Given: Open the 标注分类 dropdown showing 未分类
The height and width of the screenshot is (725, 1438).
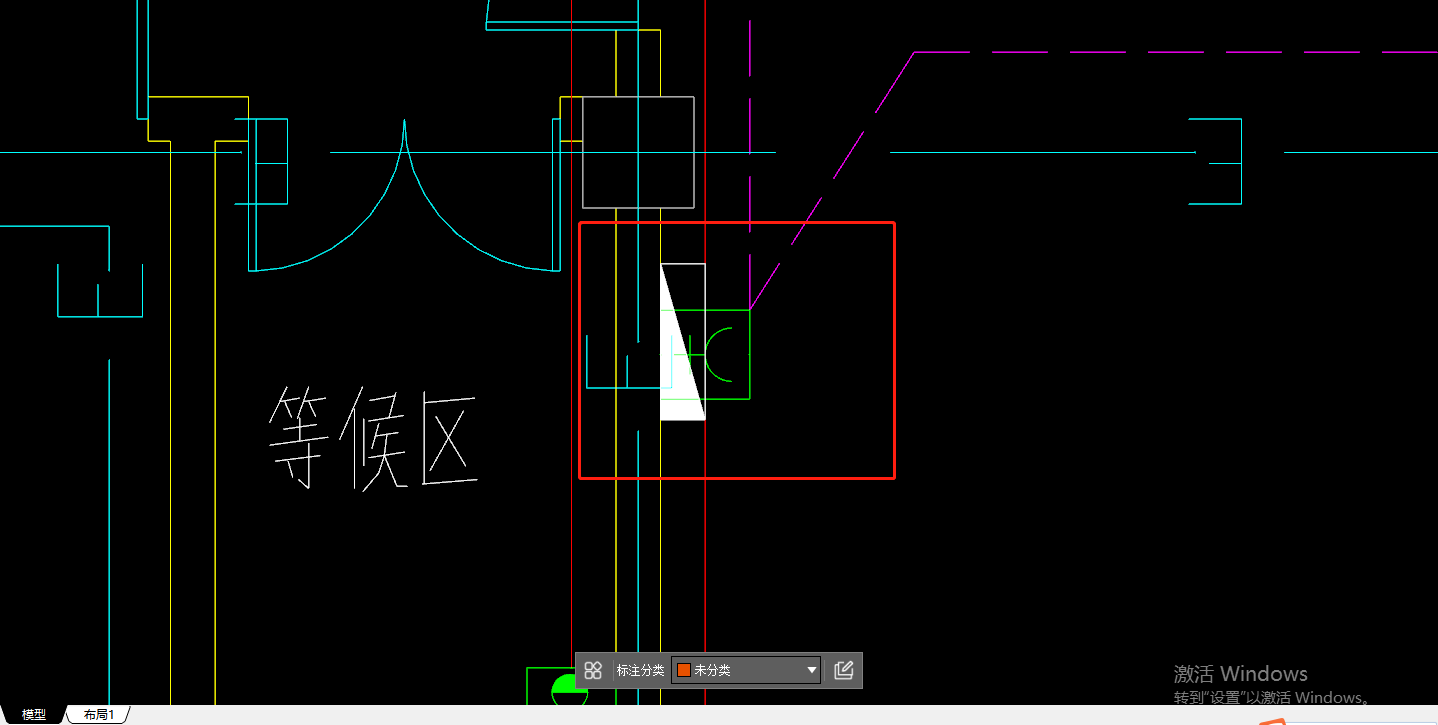Looking at the screenshot, I should click(x=746, y=670).
